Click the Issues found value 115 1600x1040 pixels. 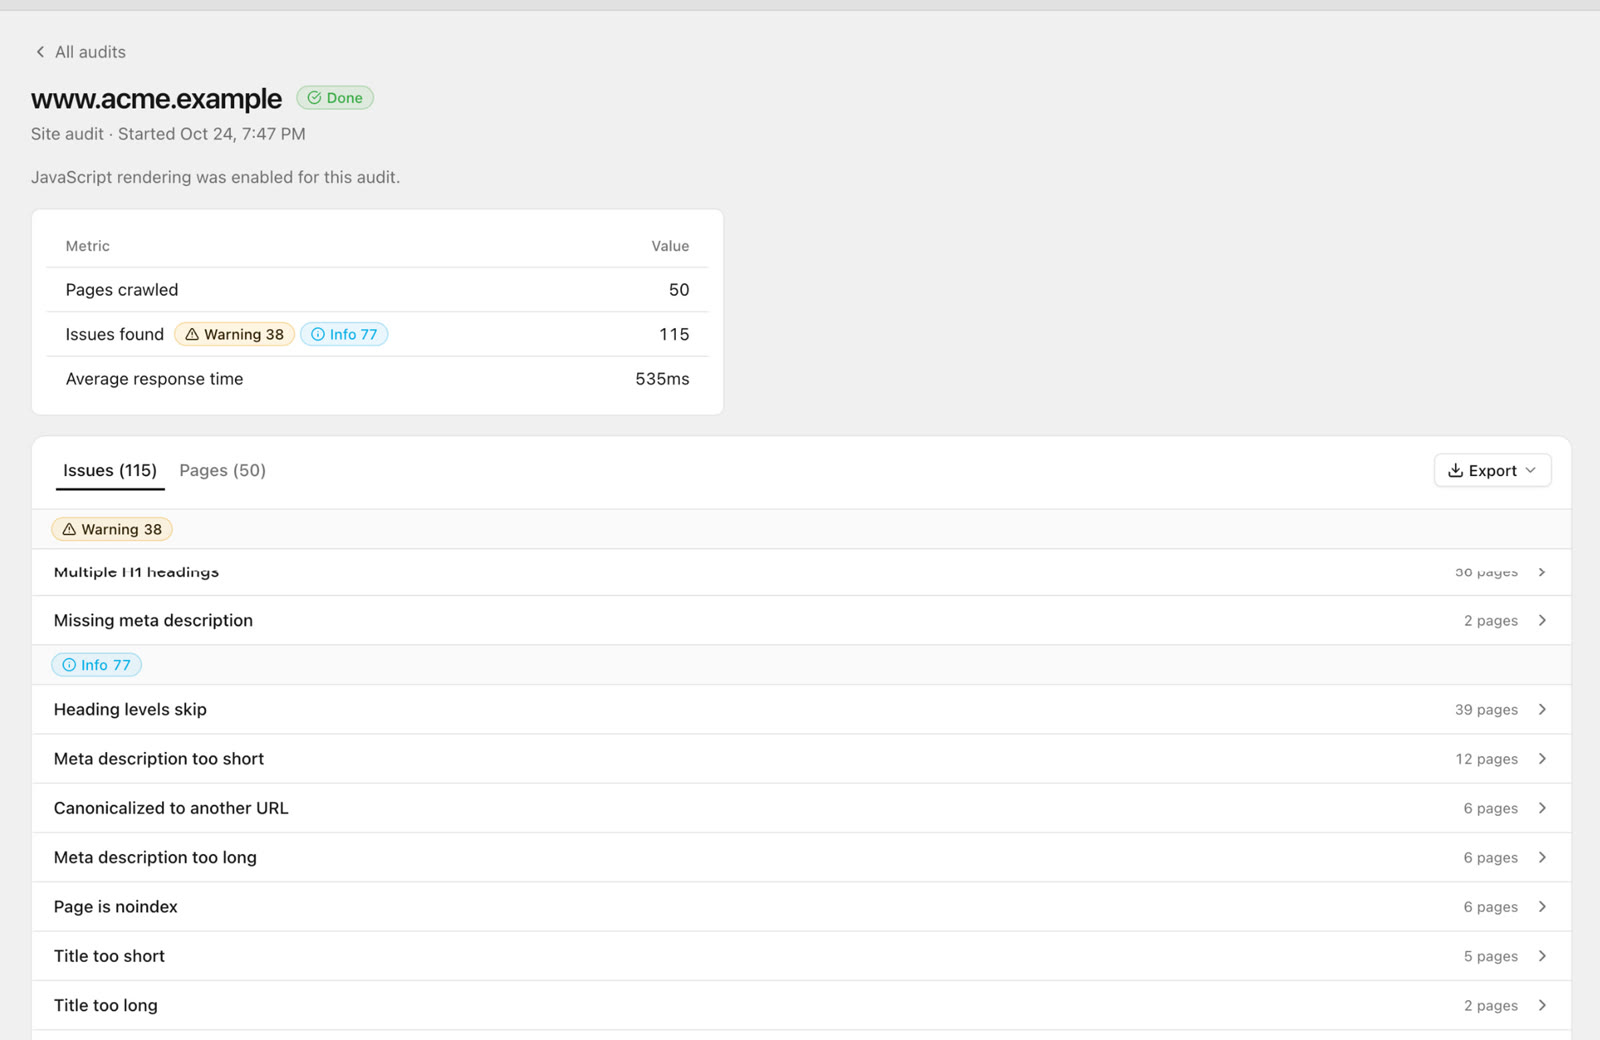pos(674,334)
